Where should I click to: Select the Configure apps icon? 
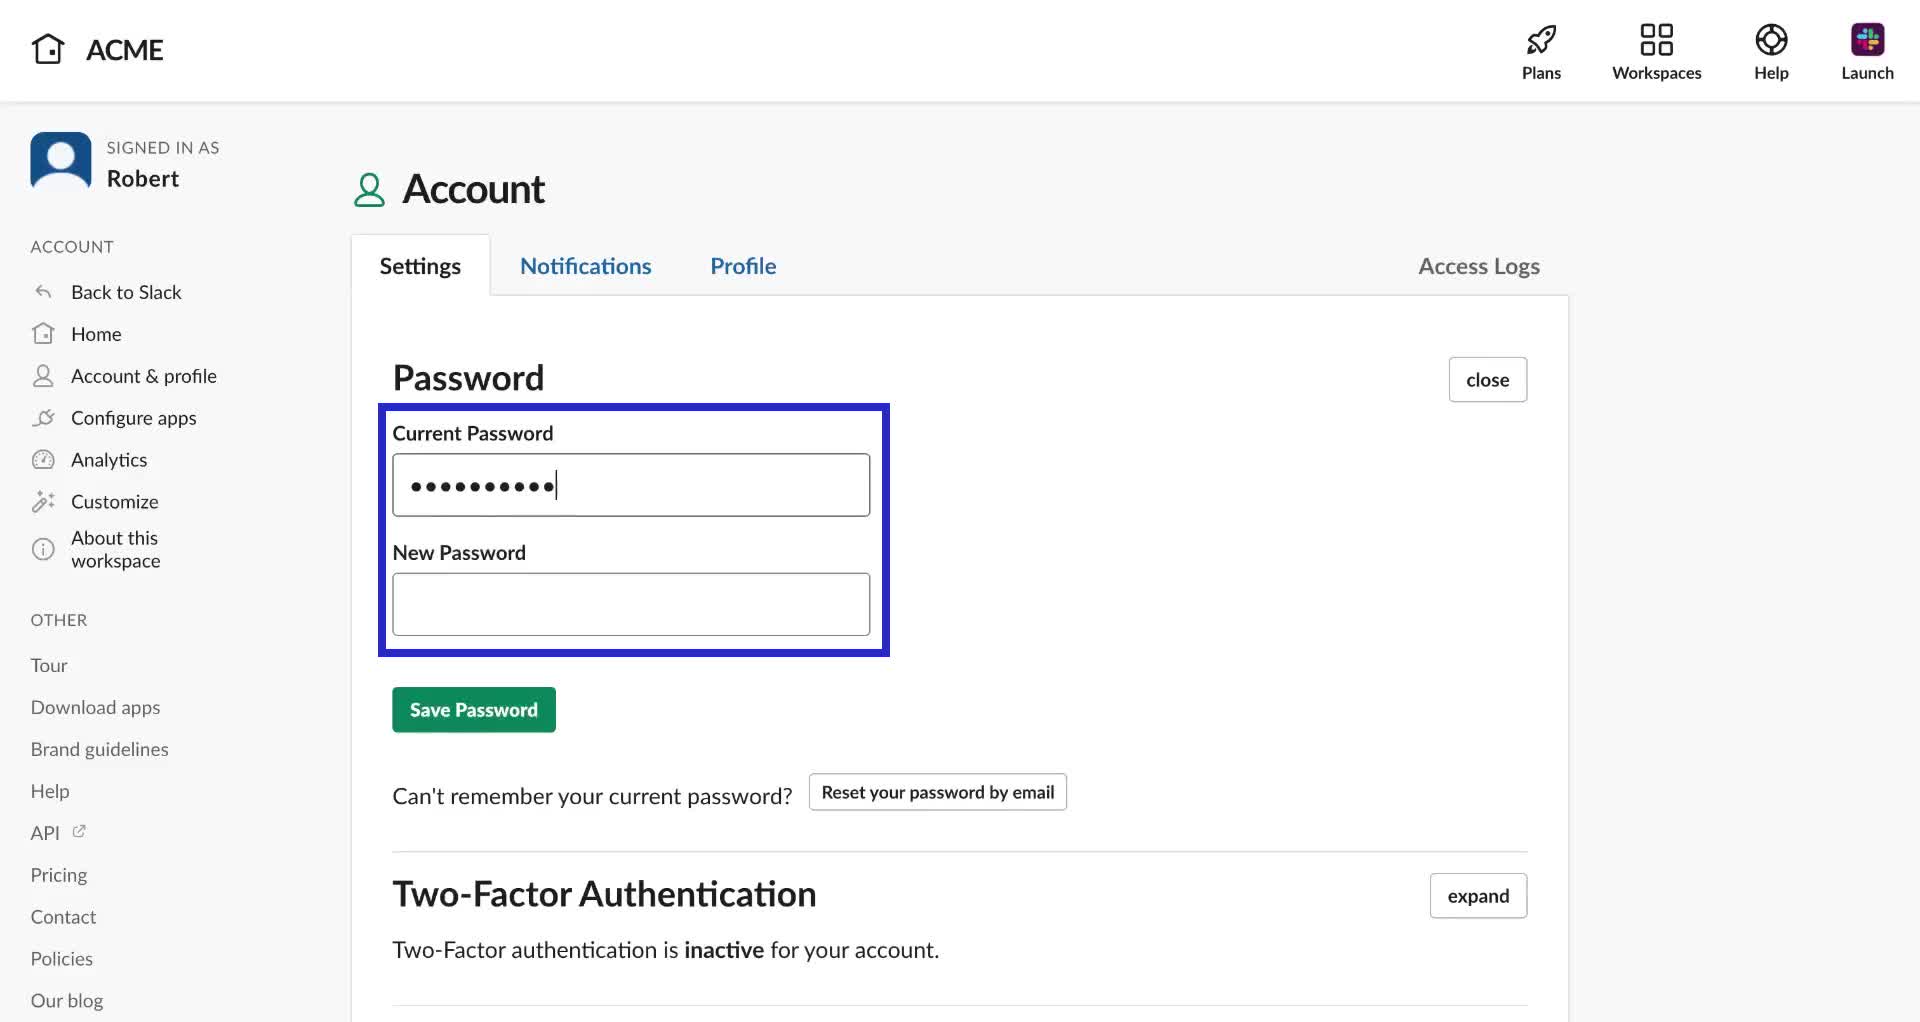point(44,418)
